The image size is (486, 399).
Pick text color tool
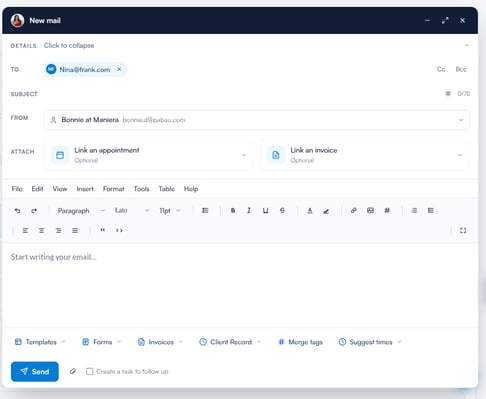click(x=310, y=211)
